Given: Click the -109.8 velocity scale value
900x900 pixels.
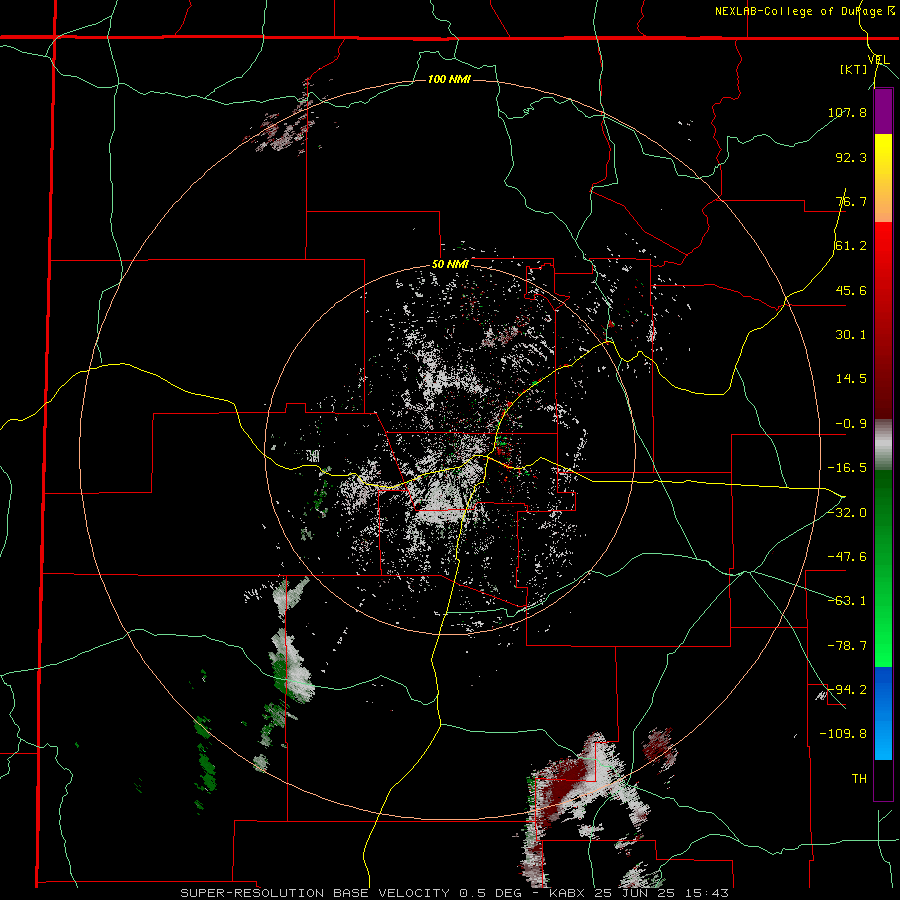Looking at the screenshot, I should [x=843, y=734].
